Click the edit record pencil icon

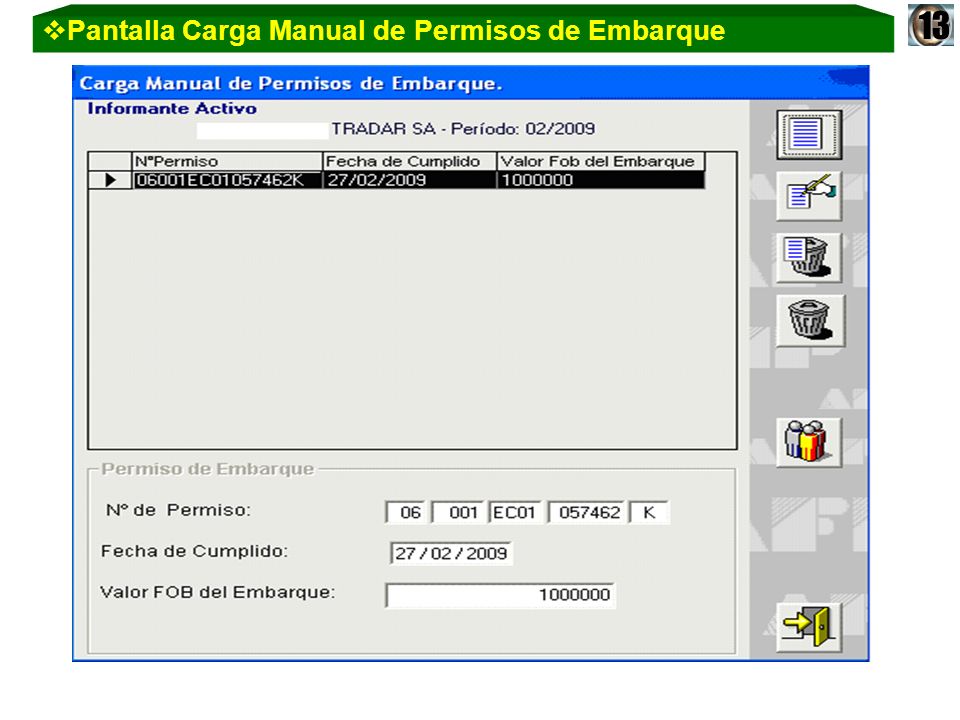[x=809, y=196]
